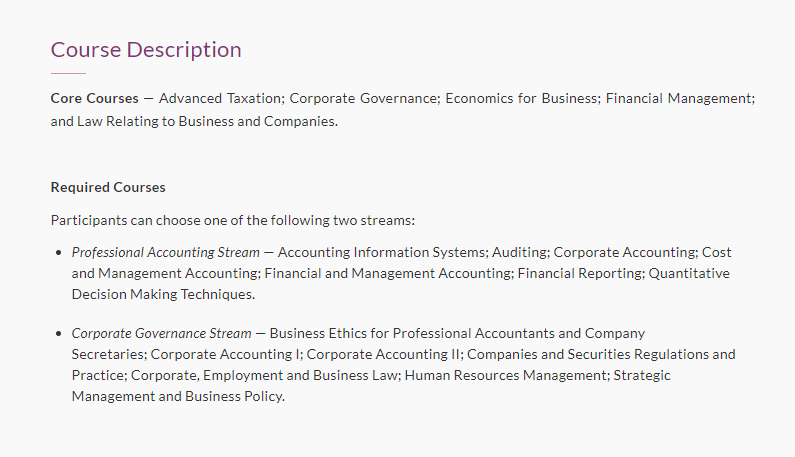Click the text Financial Reporting

click(580, 273)
